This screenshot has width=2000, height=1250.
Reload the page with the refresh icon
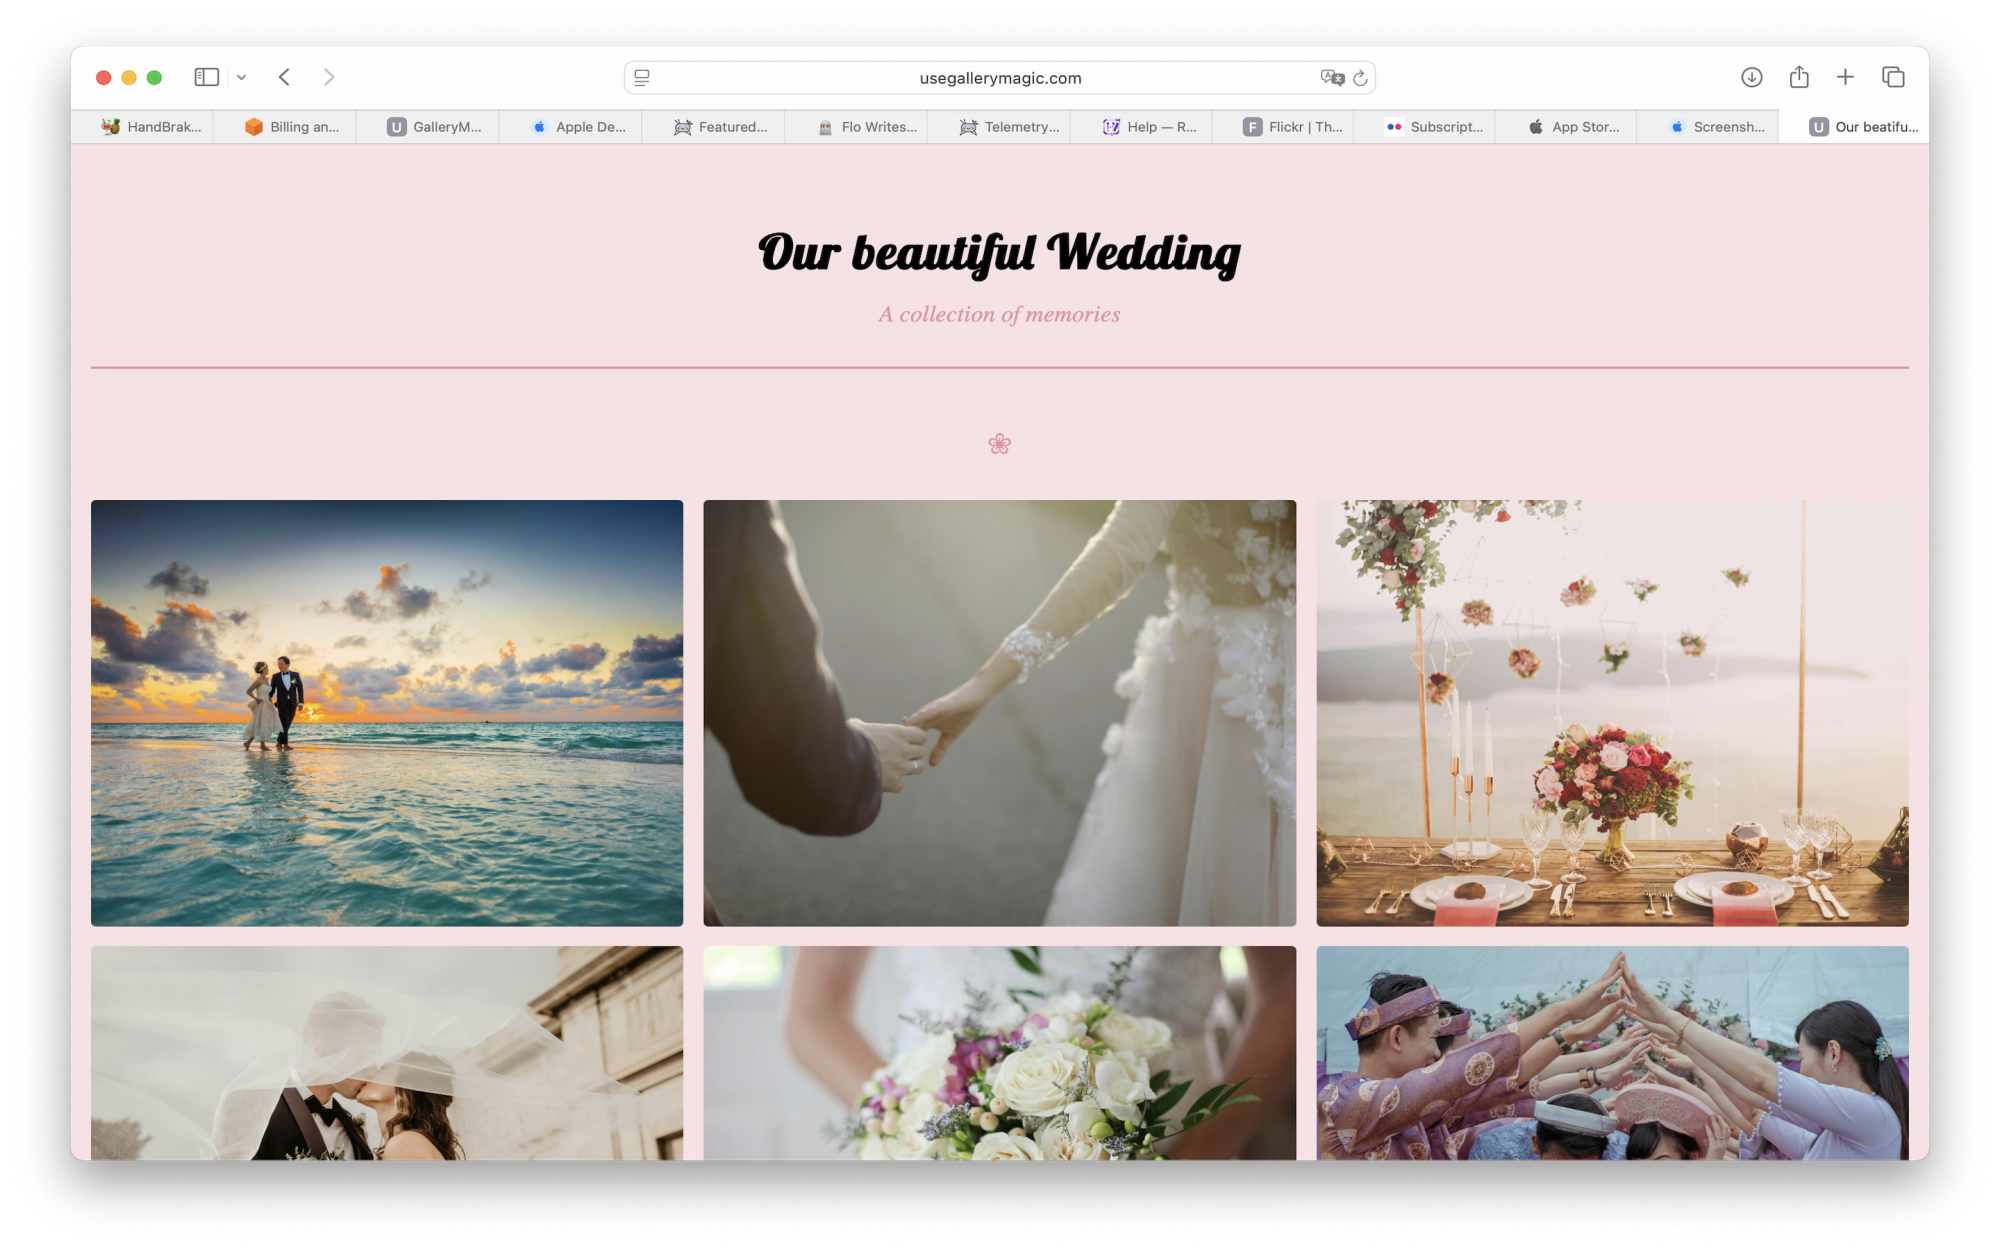pos(1360,78)
